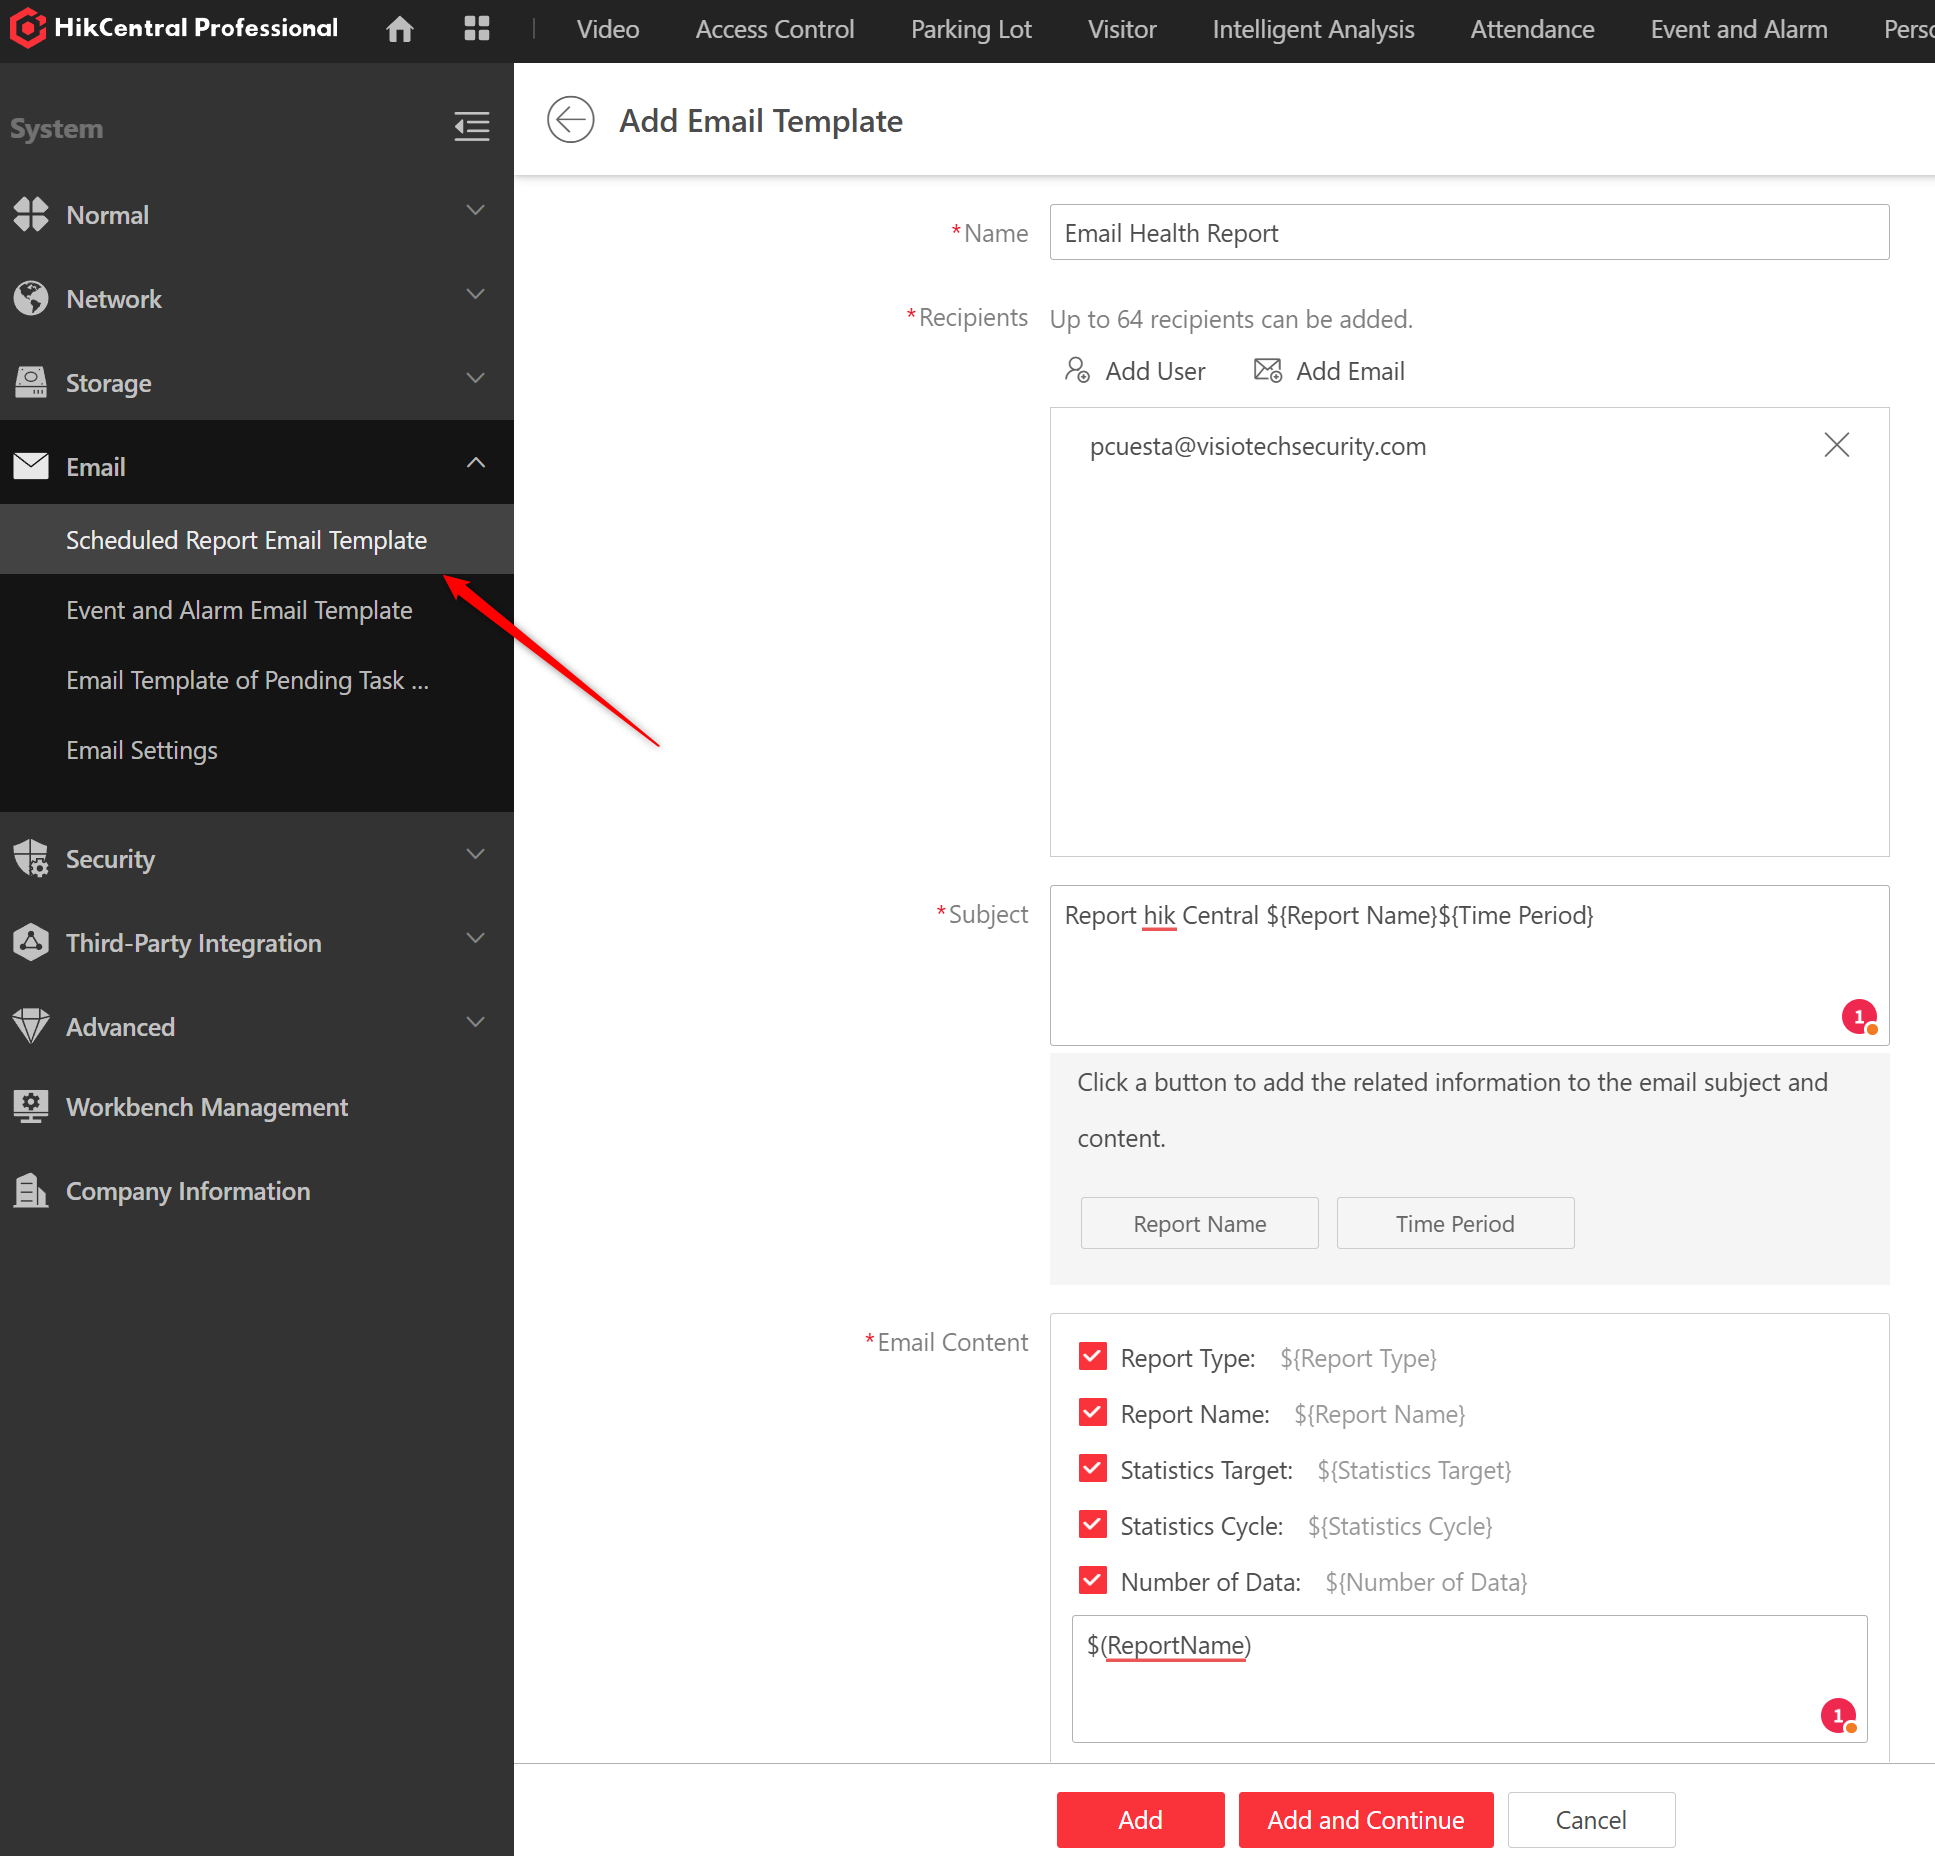
Task: Click the Name input field
Action: (1469, 232)
